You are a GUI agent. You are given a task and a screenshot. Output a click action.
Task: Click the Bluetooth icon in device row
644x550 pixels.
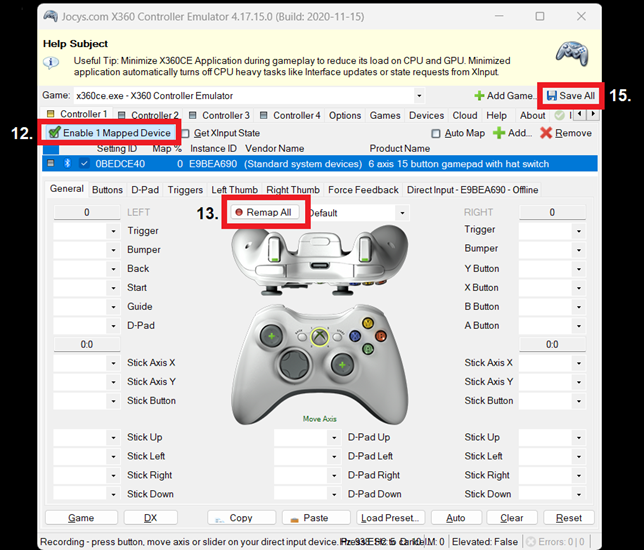pos(67,163)
